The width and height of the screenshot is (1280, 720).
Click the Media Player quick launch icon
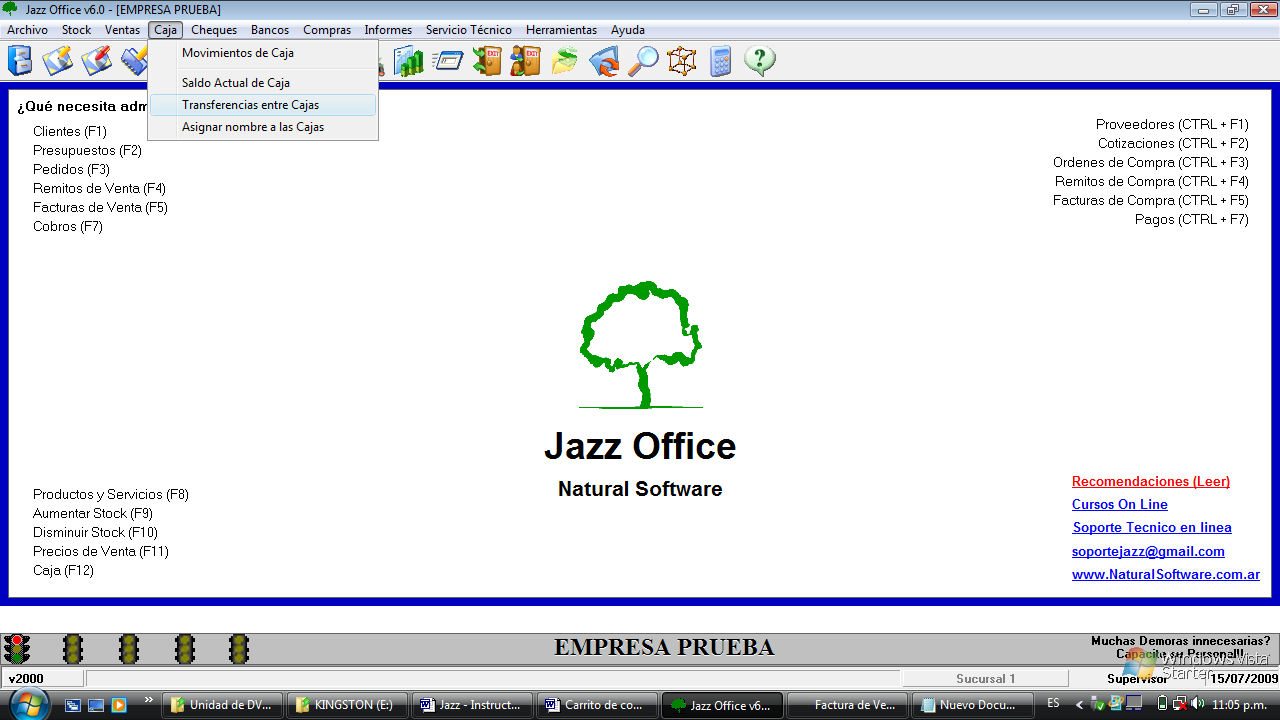[x=119, y=705]
